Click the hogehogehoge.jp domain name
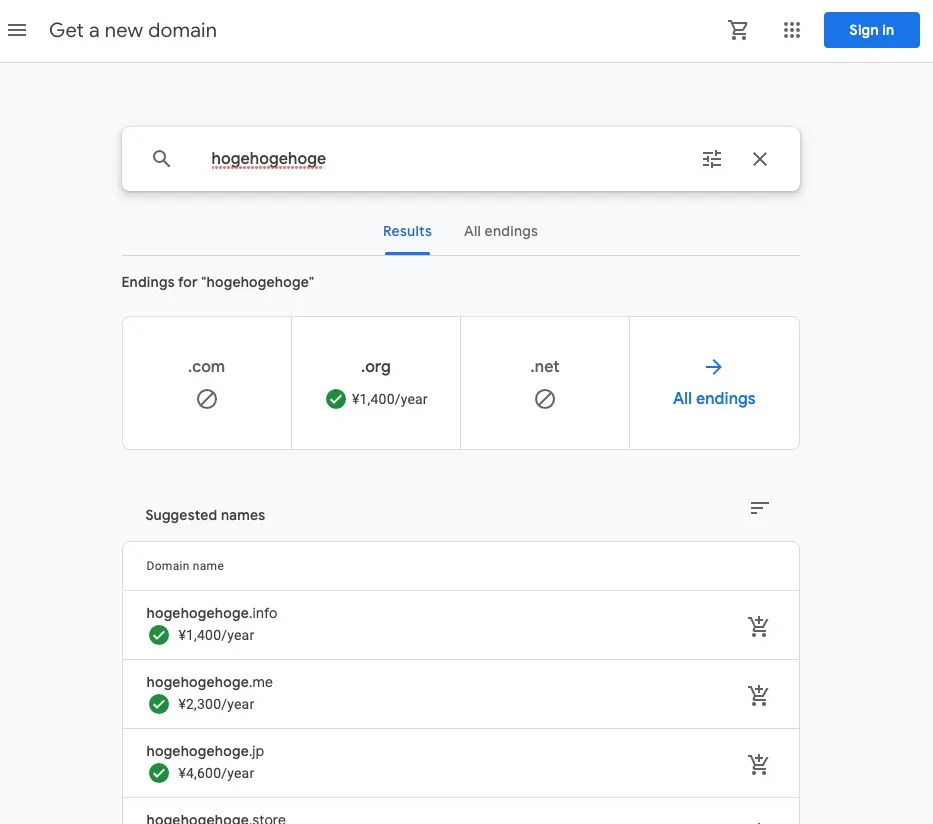Image resolution: width=933 pixels, height=824 pixels. coord(205,750)
